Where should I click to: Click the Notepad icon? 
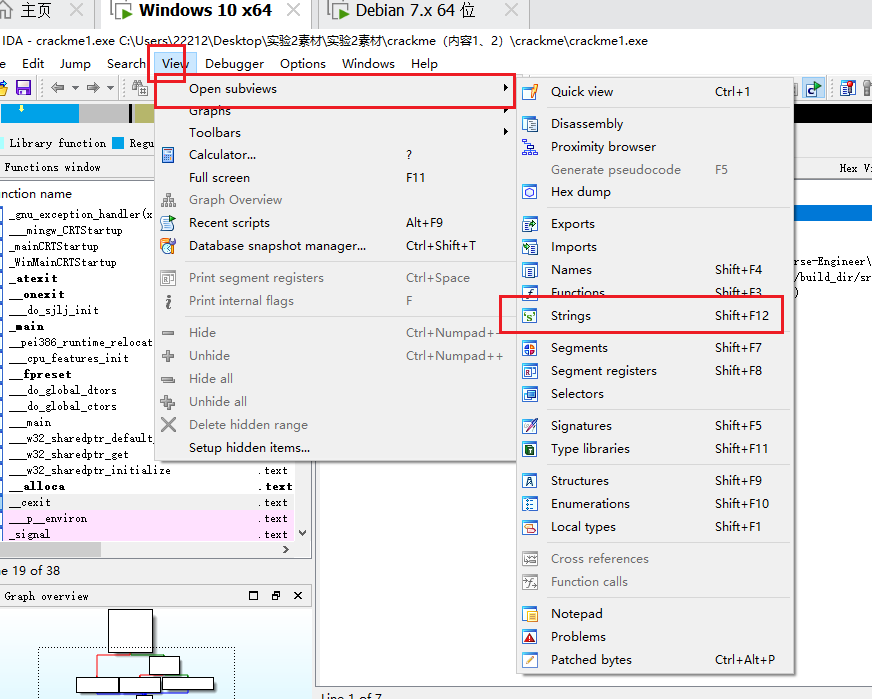530,614
